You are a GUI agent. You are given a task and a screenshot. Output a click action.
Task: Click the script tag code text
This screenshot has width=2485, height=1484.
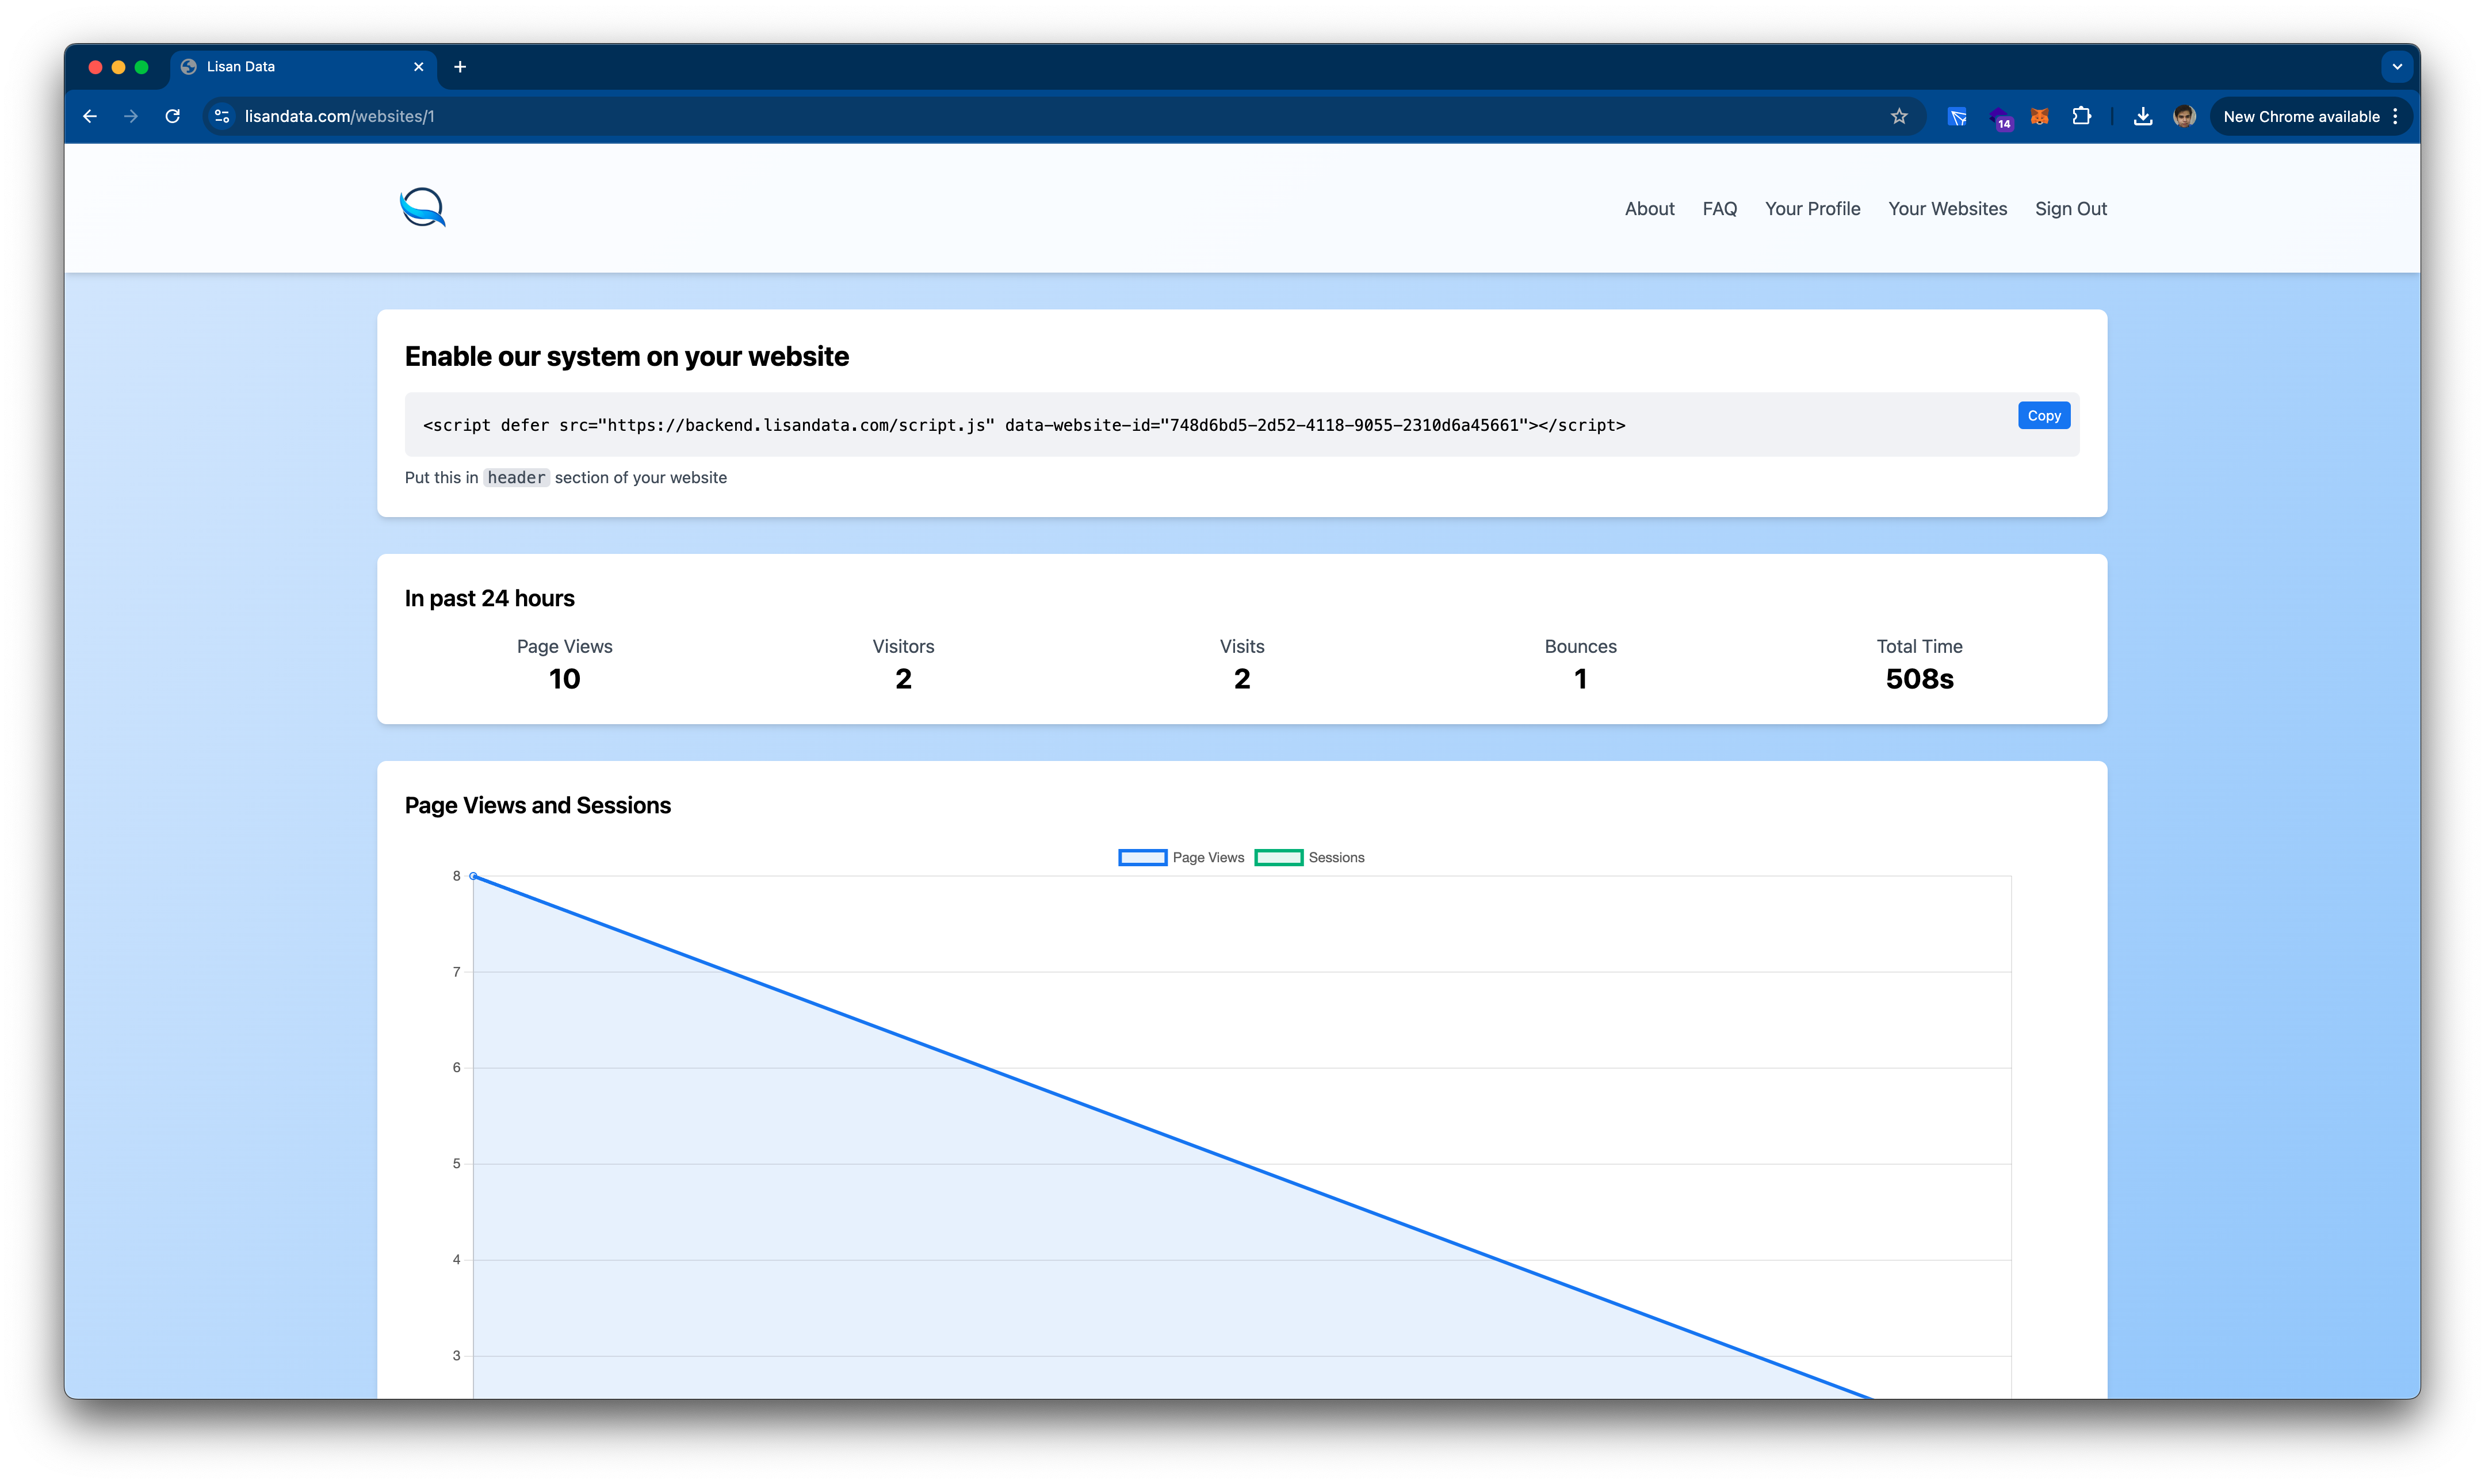[x=1024, y=425]
